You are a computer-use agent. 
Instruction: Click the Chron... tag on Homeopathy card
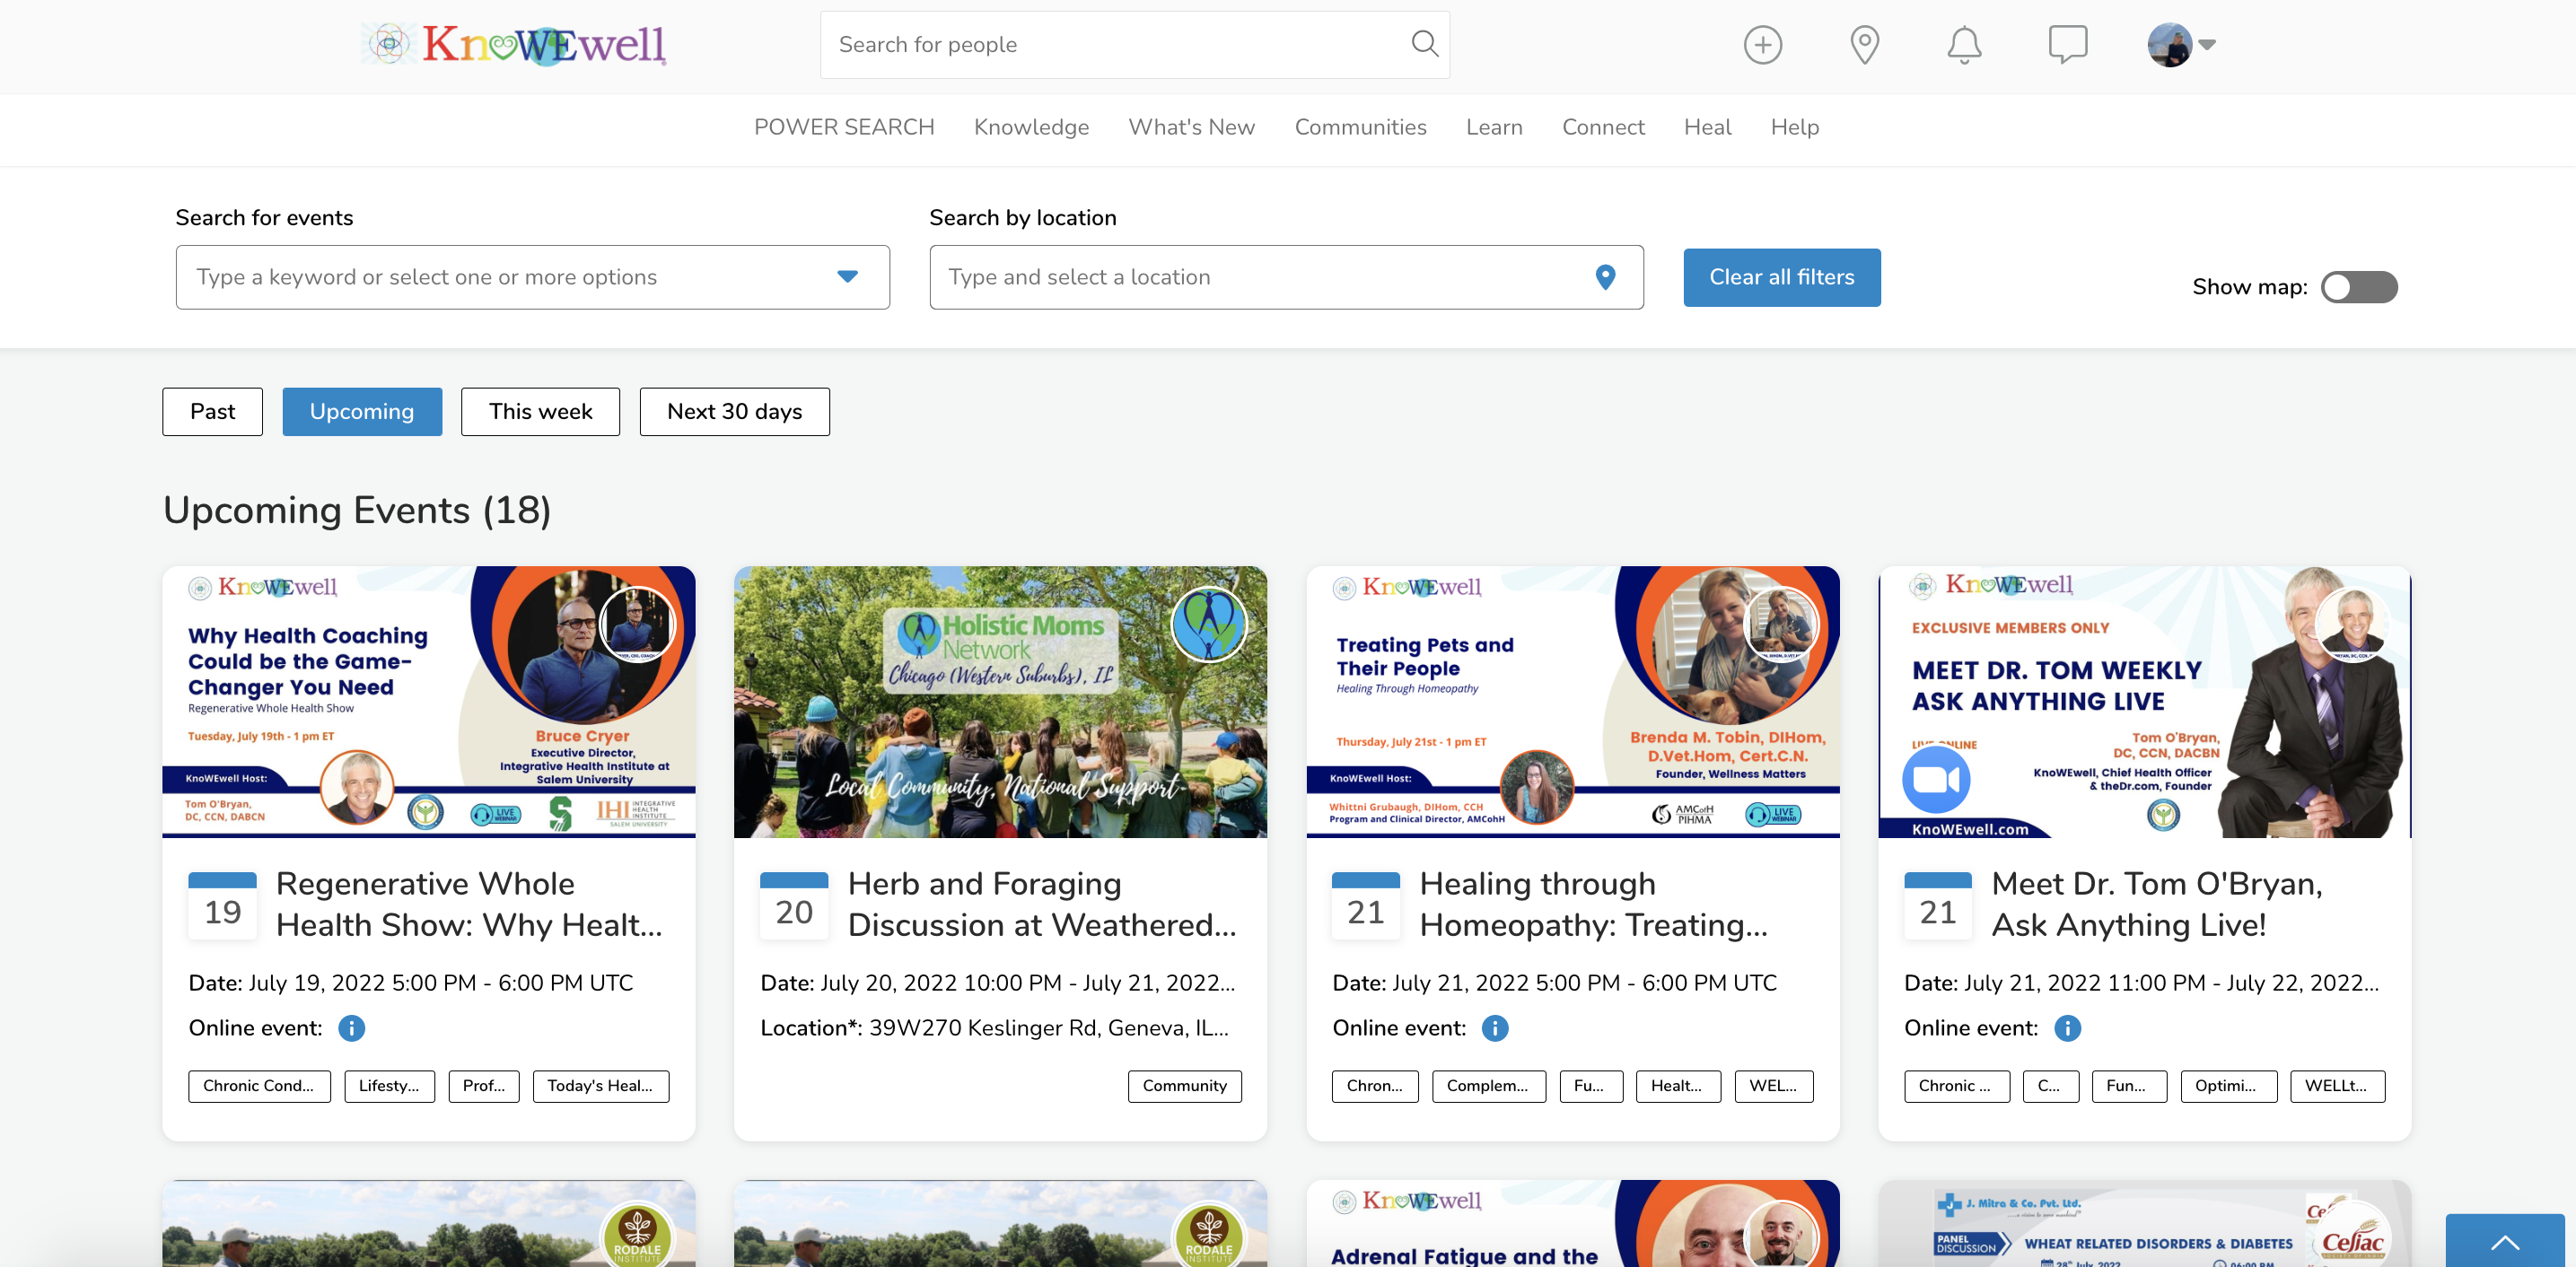[1375, 1086]
